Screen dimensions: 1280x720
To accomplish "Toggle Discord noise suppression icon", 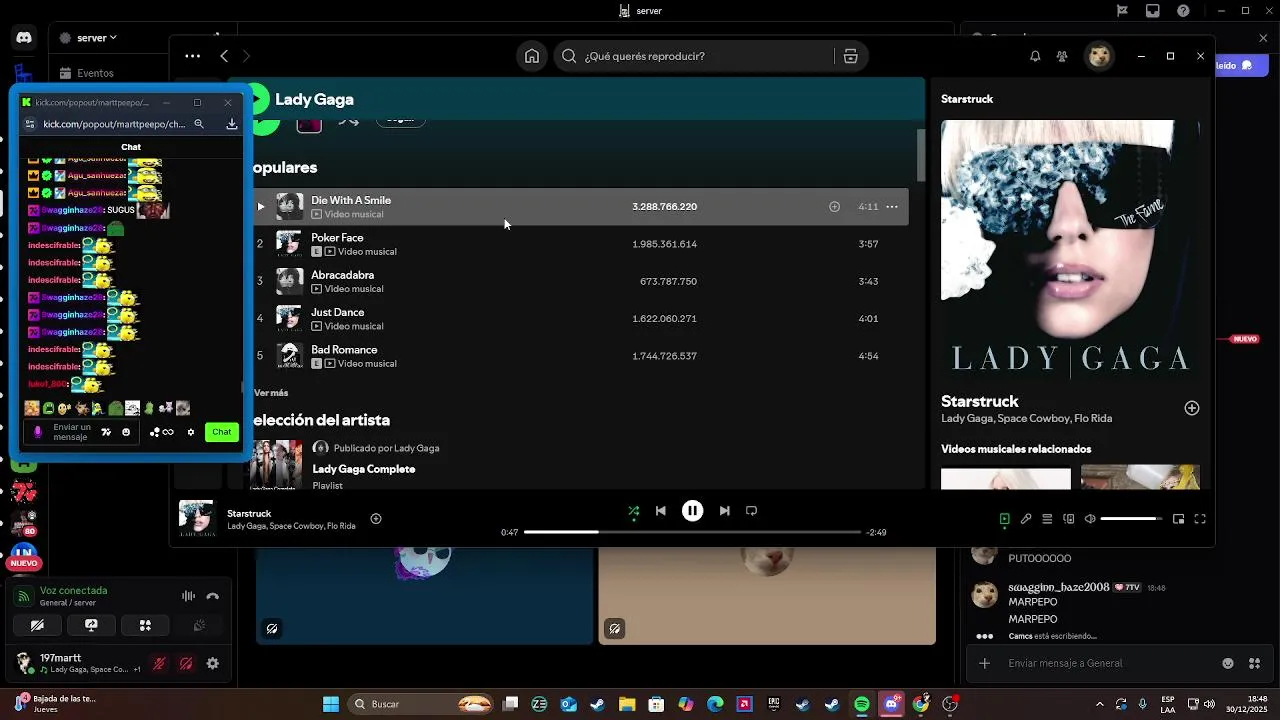I will 188,596.
